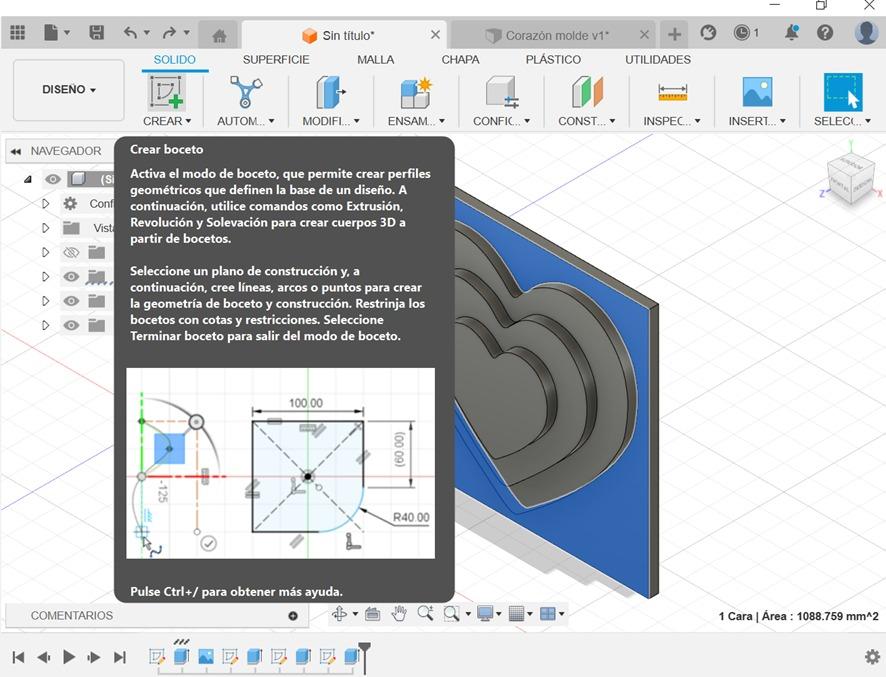Click the Orbit tool in navigation bar
886x677 pixels.
tap(339, 614)
